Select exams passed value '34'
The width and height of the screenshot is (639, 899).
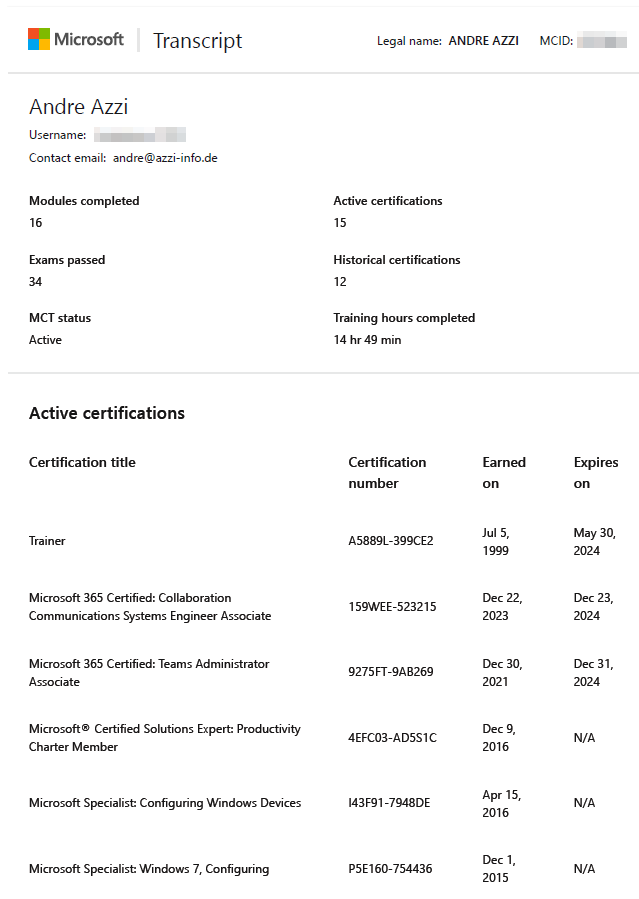tap(36, 282)
